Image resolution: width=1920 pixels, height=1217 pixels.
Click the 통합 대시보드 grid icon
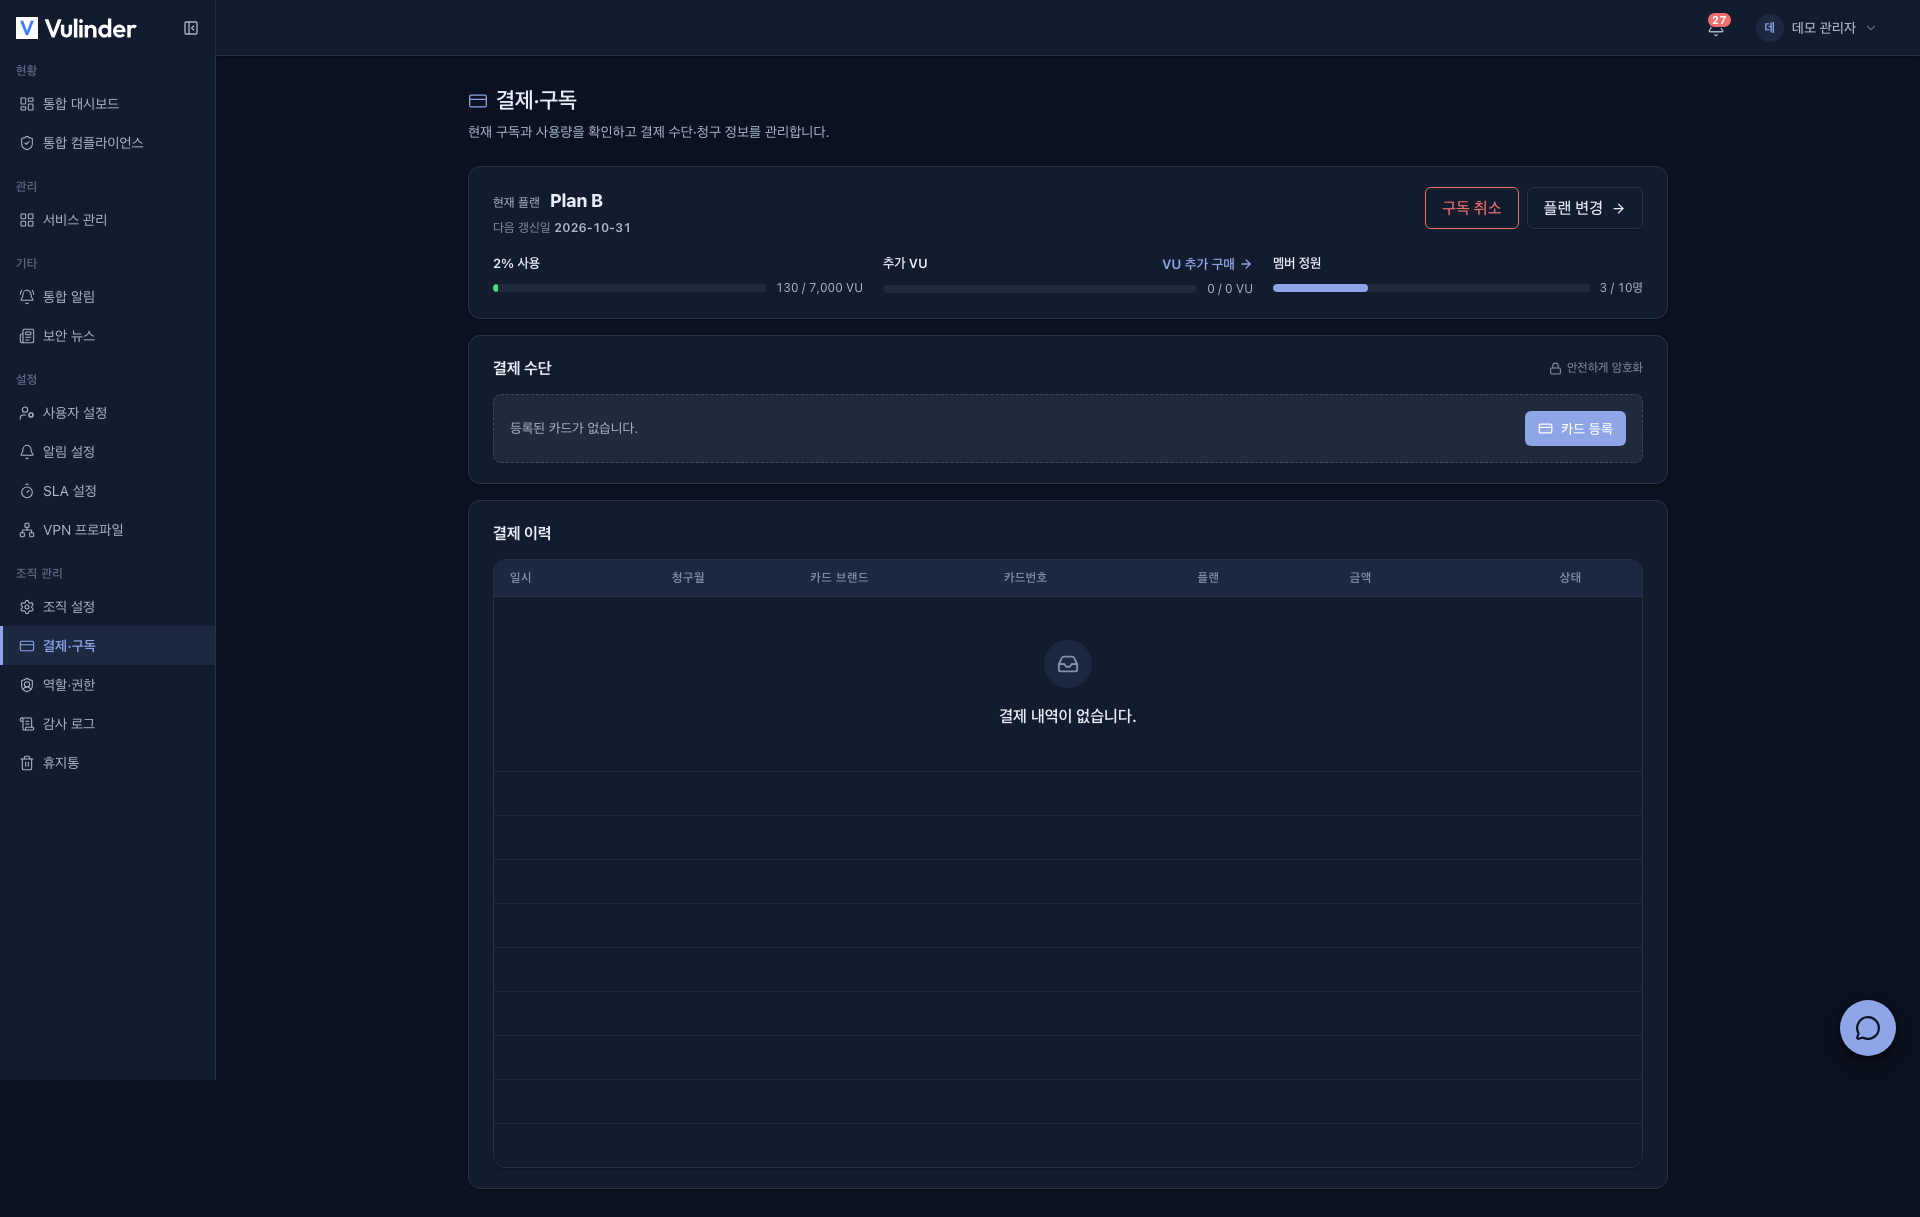[27, 104]
